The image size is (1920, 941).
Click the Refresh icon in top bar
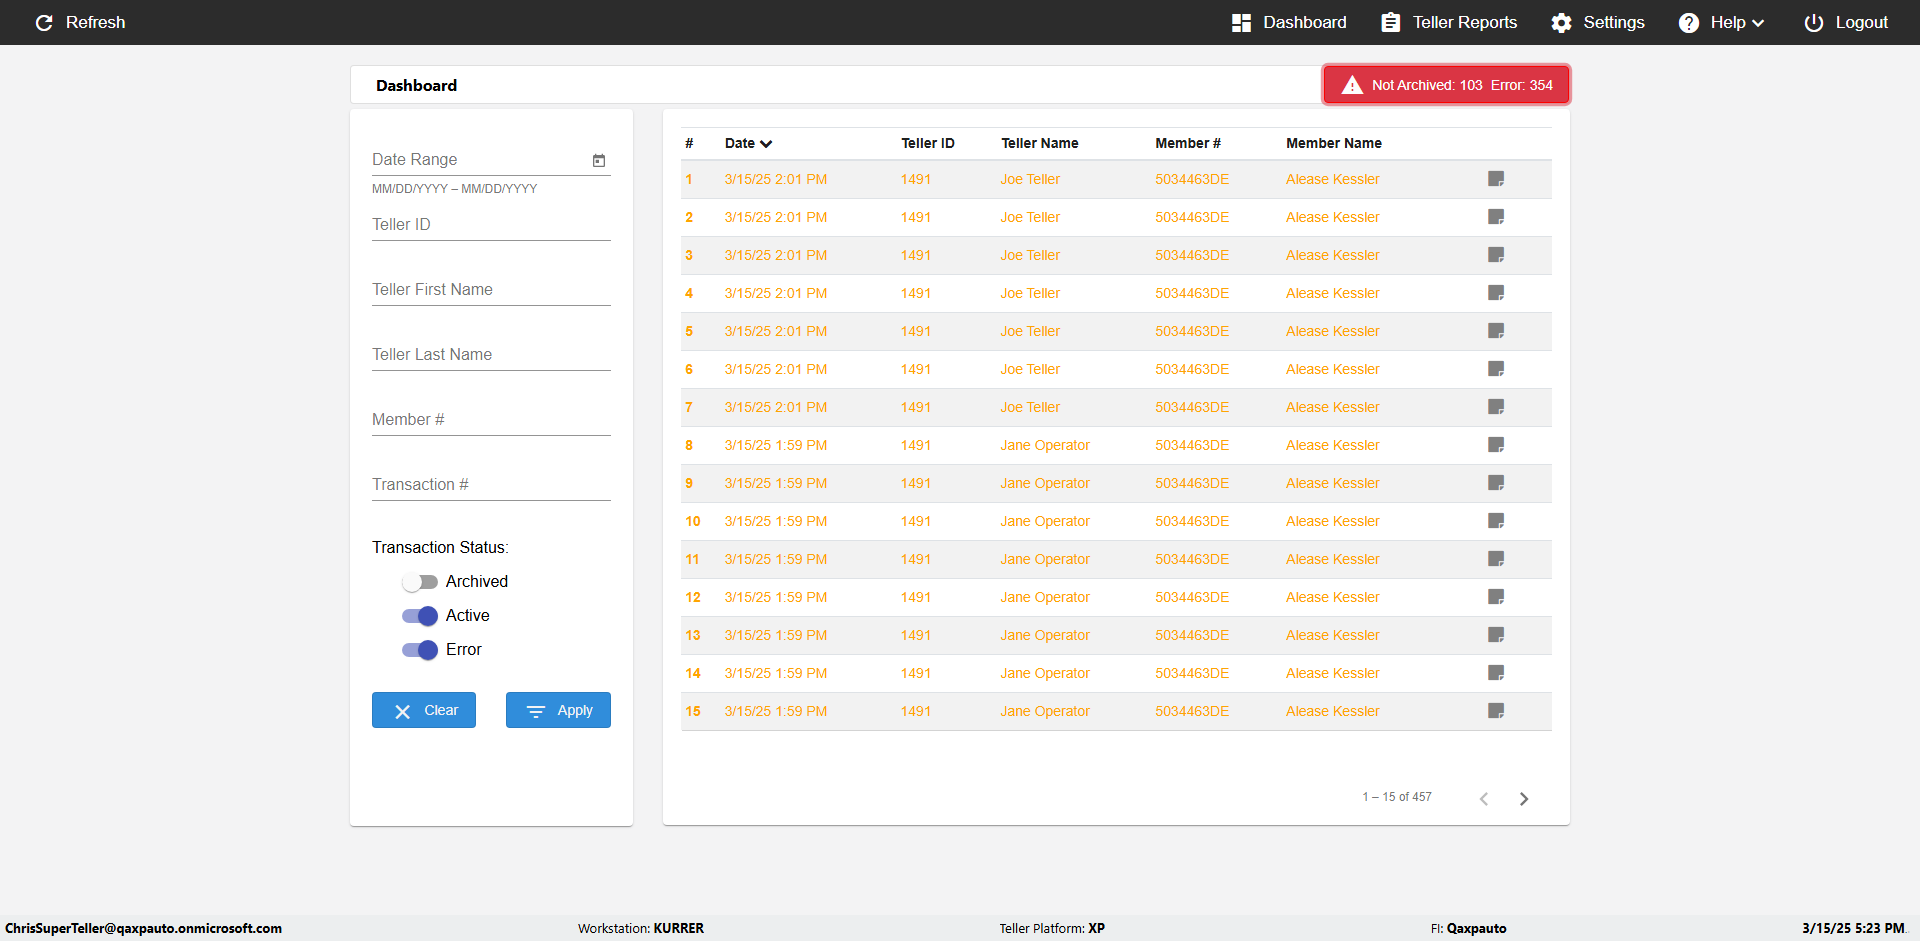click(x=44, y=22)
